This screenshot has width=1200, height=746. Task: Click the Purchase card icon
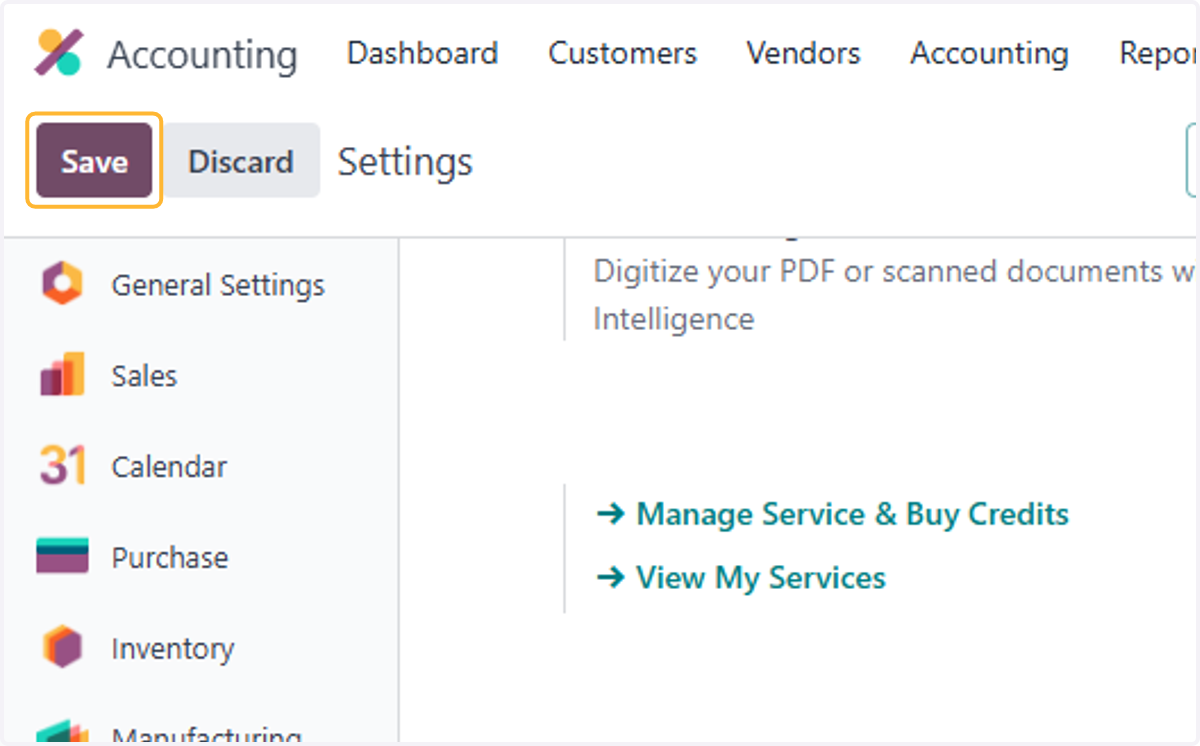pos(62,556)
